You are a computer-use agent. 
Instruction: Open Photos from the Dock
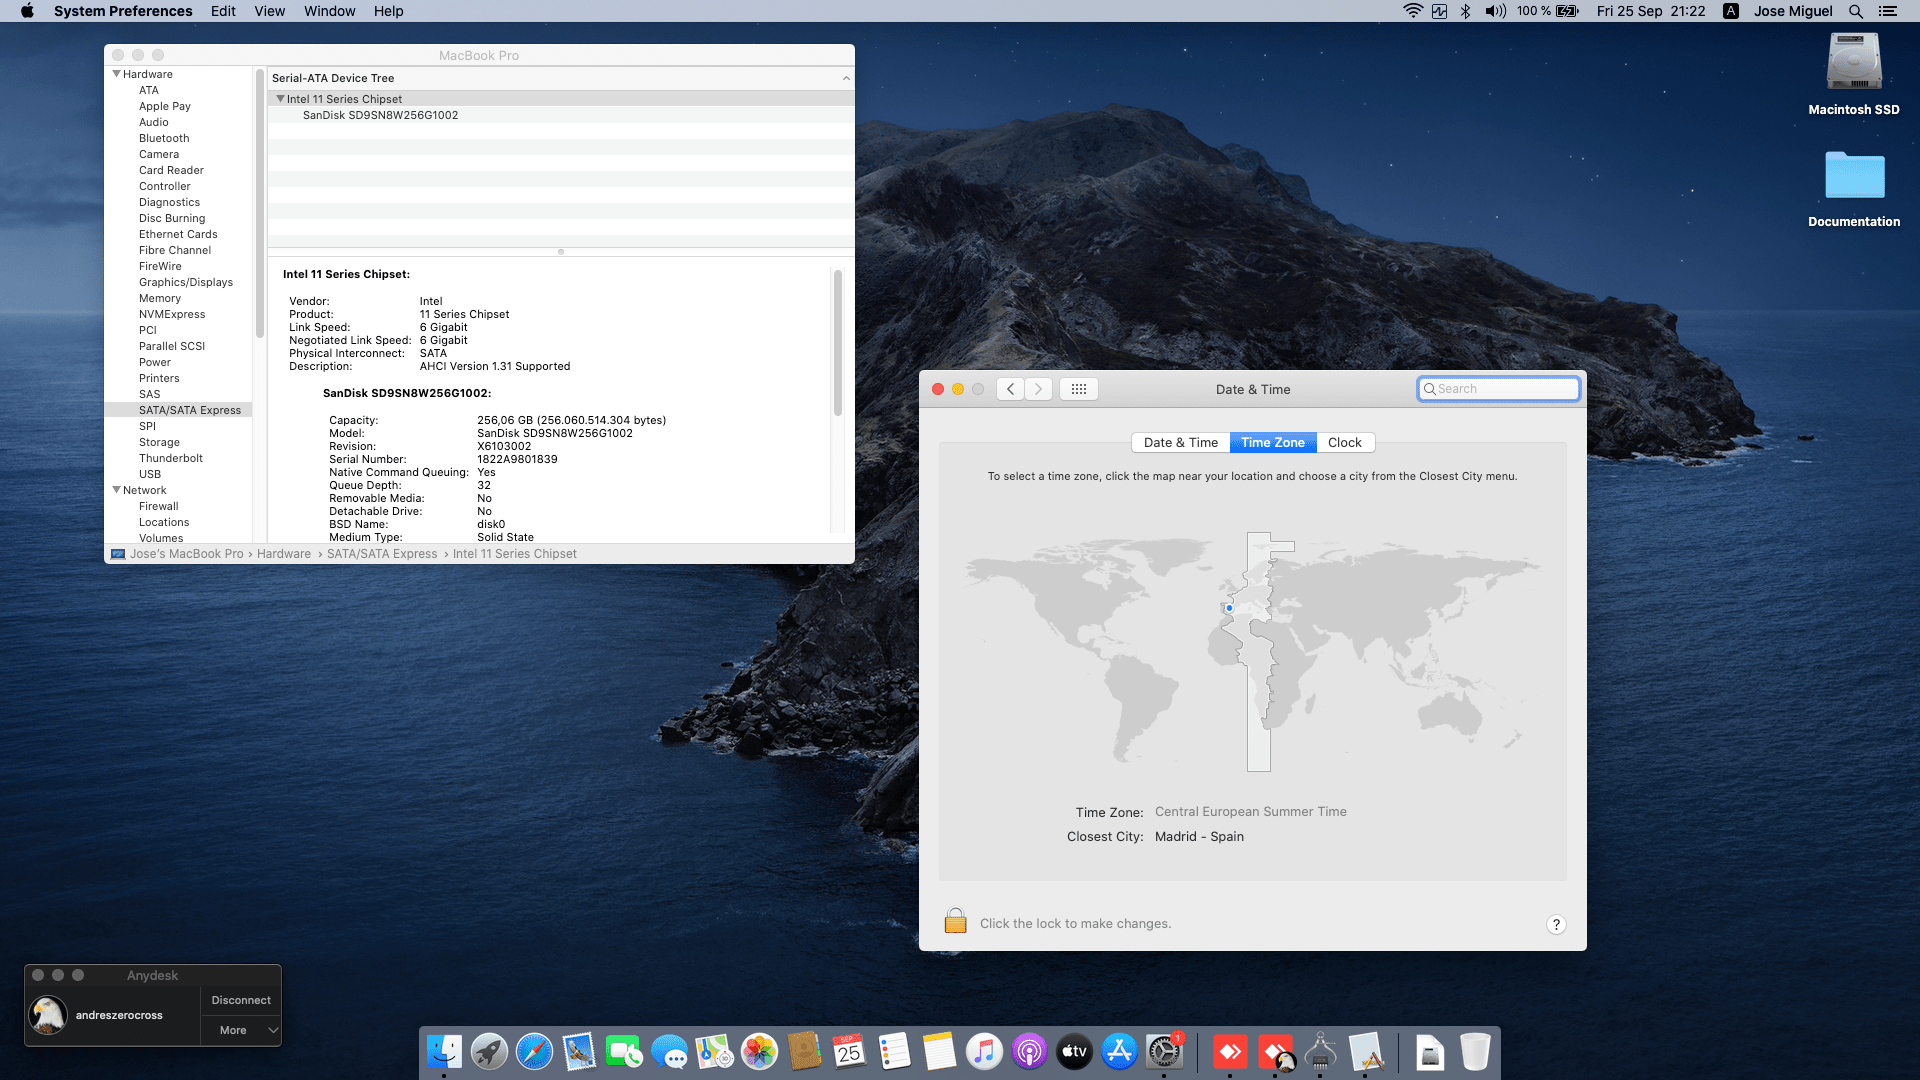click(x=759, y=1052)
